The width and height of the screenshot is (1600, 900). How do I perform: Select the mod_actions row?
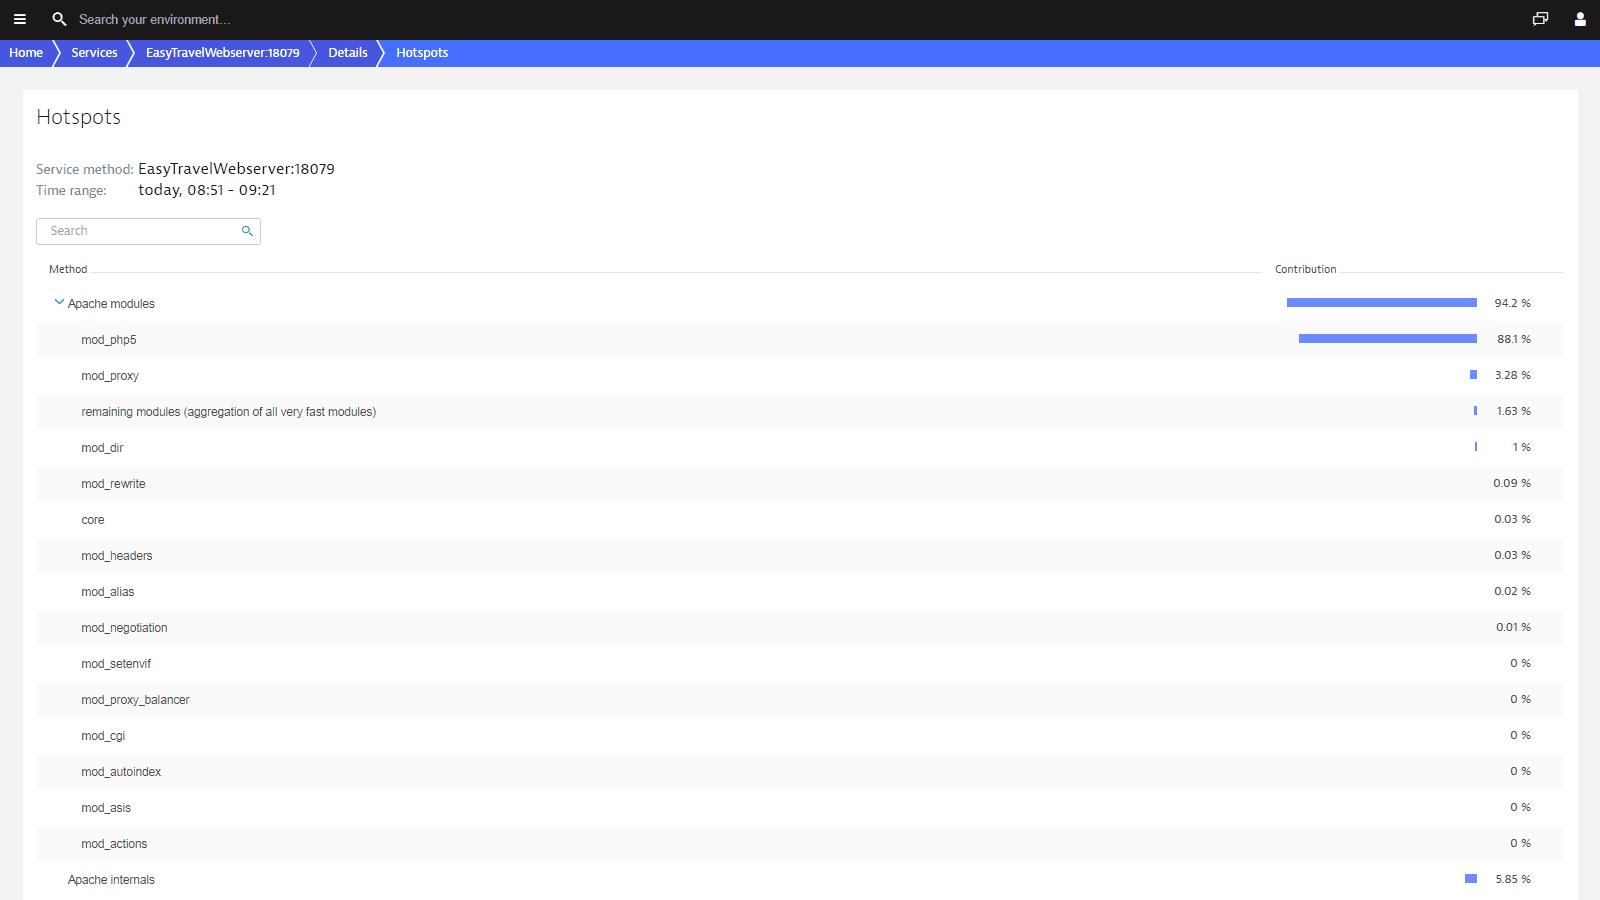tap(800, 843)
